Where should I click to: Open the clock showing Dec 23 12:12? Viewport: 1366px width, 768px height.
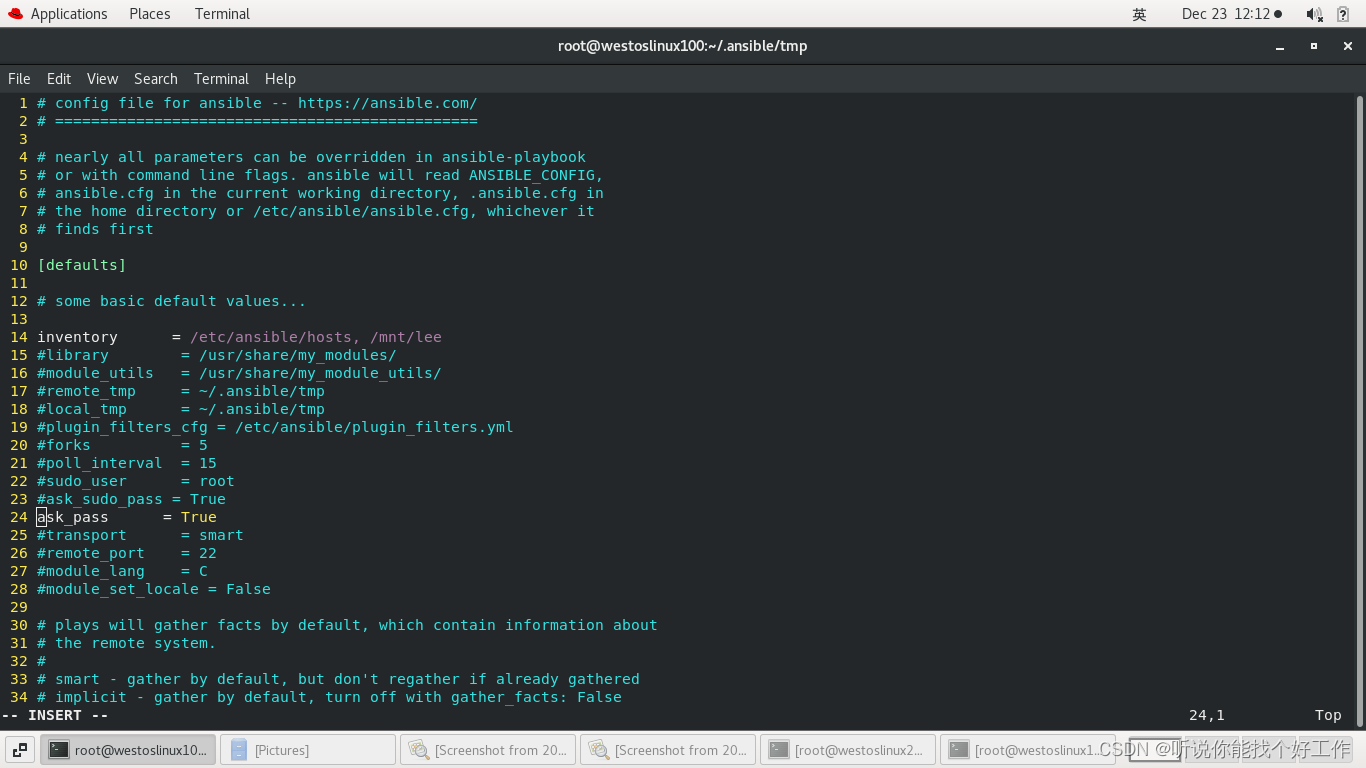[x=1231, y=14]
